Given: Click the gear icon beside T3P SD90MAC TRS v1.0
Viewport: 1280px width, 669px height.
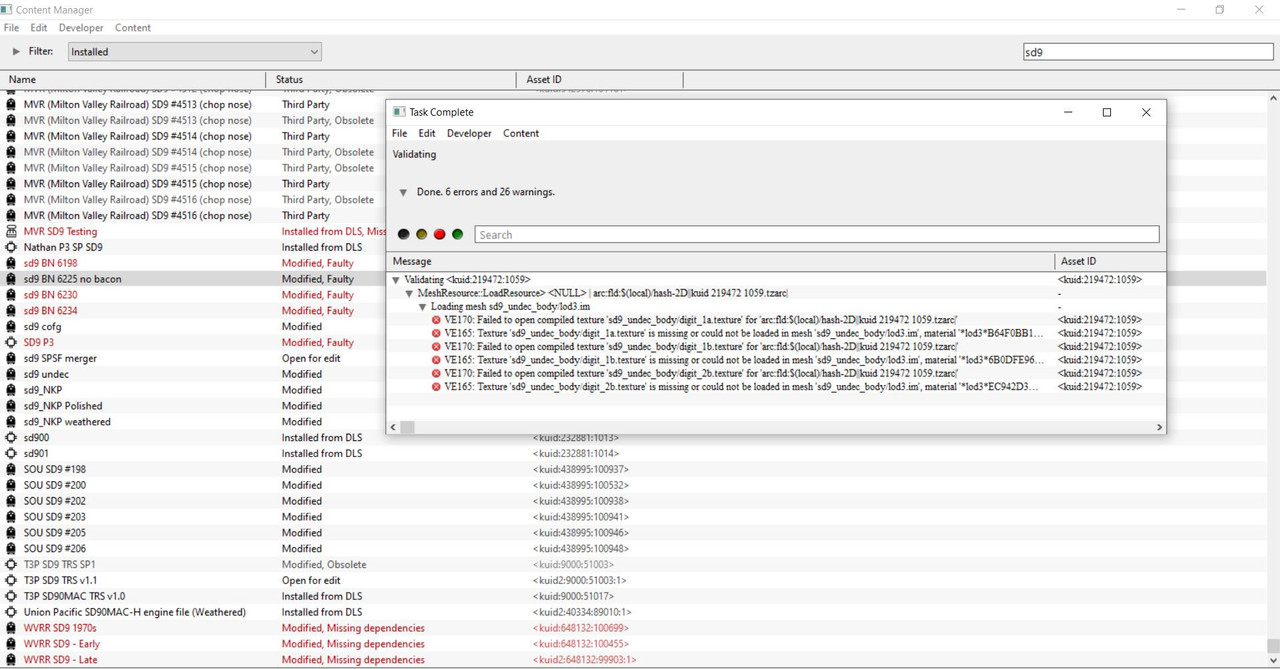Looking at the screenshot, I should pos(11,596).
